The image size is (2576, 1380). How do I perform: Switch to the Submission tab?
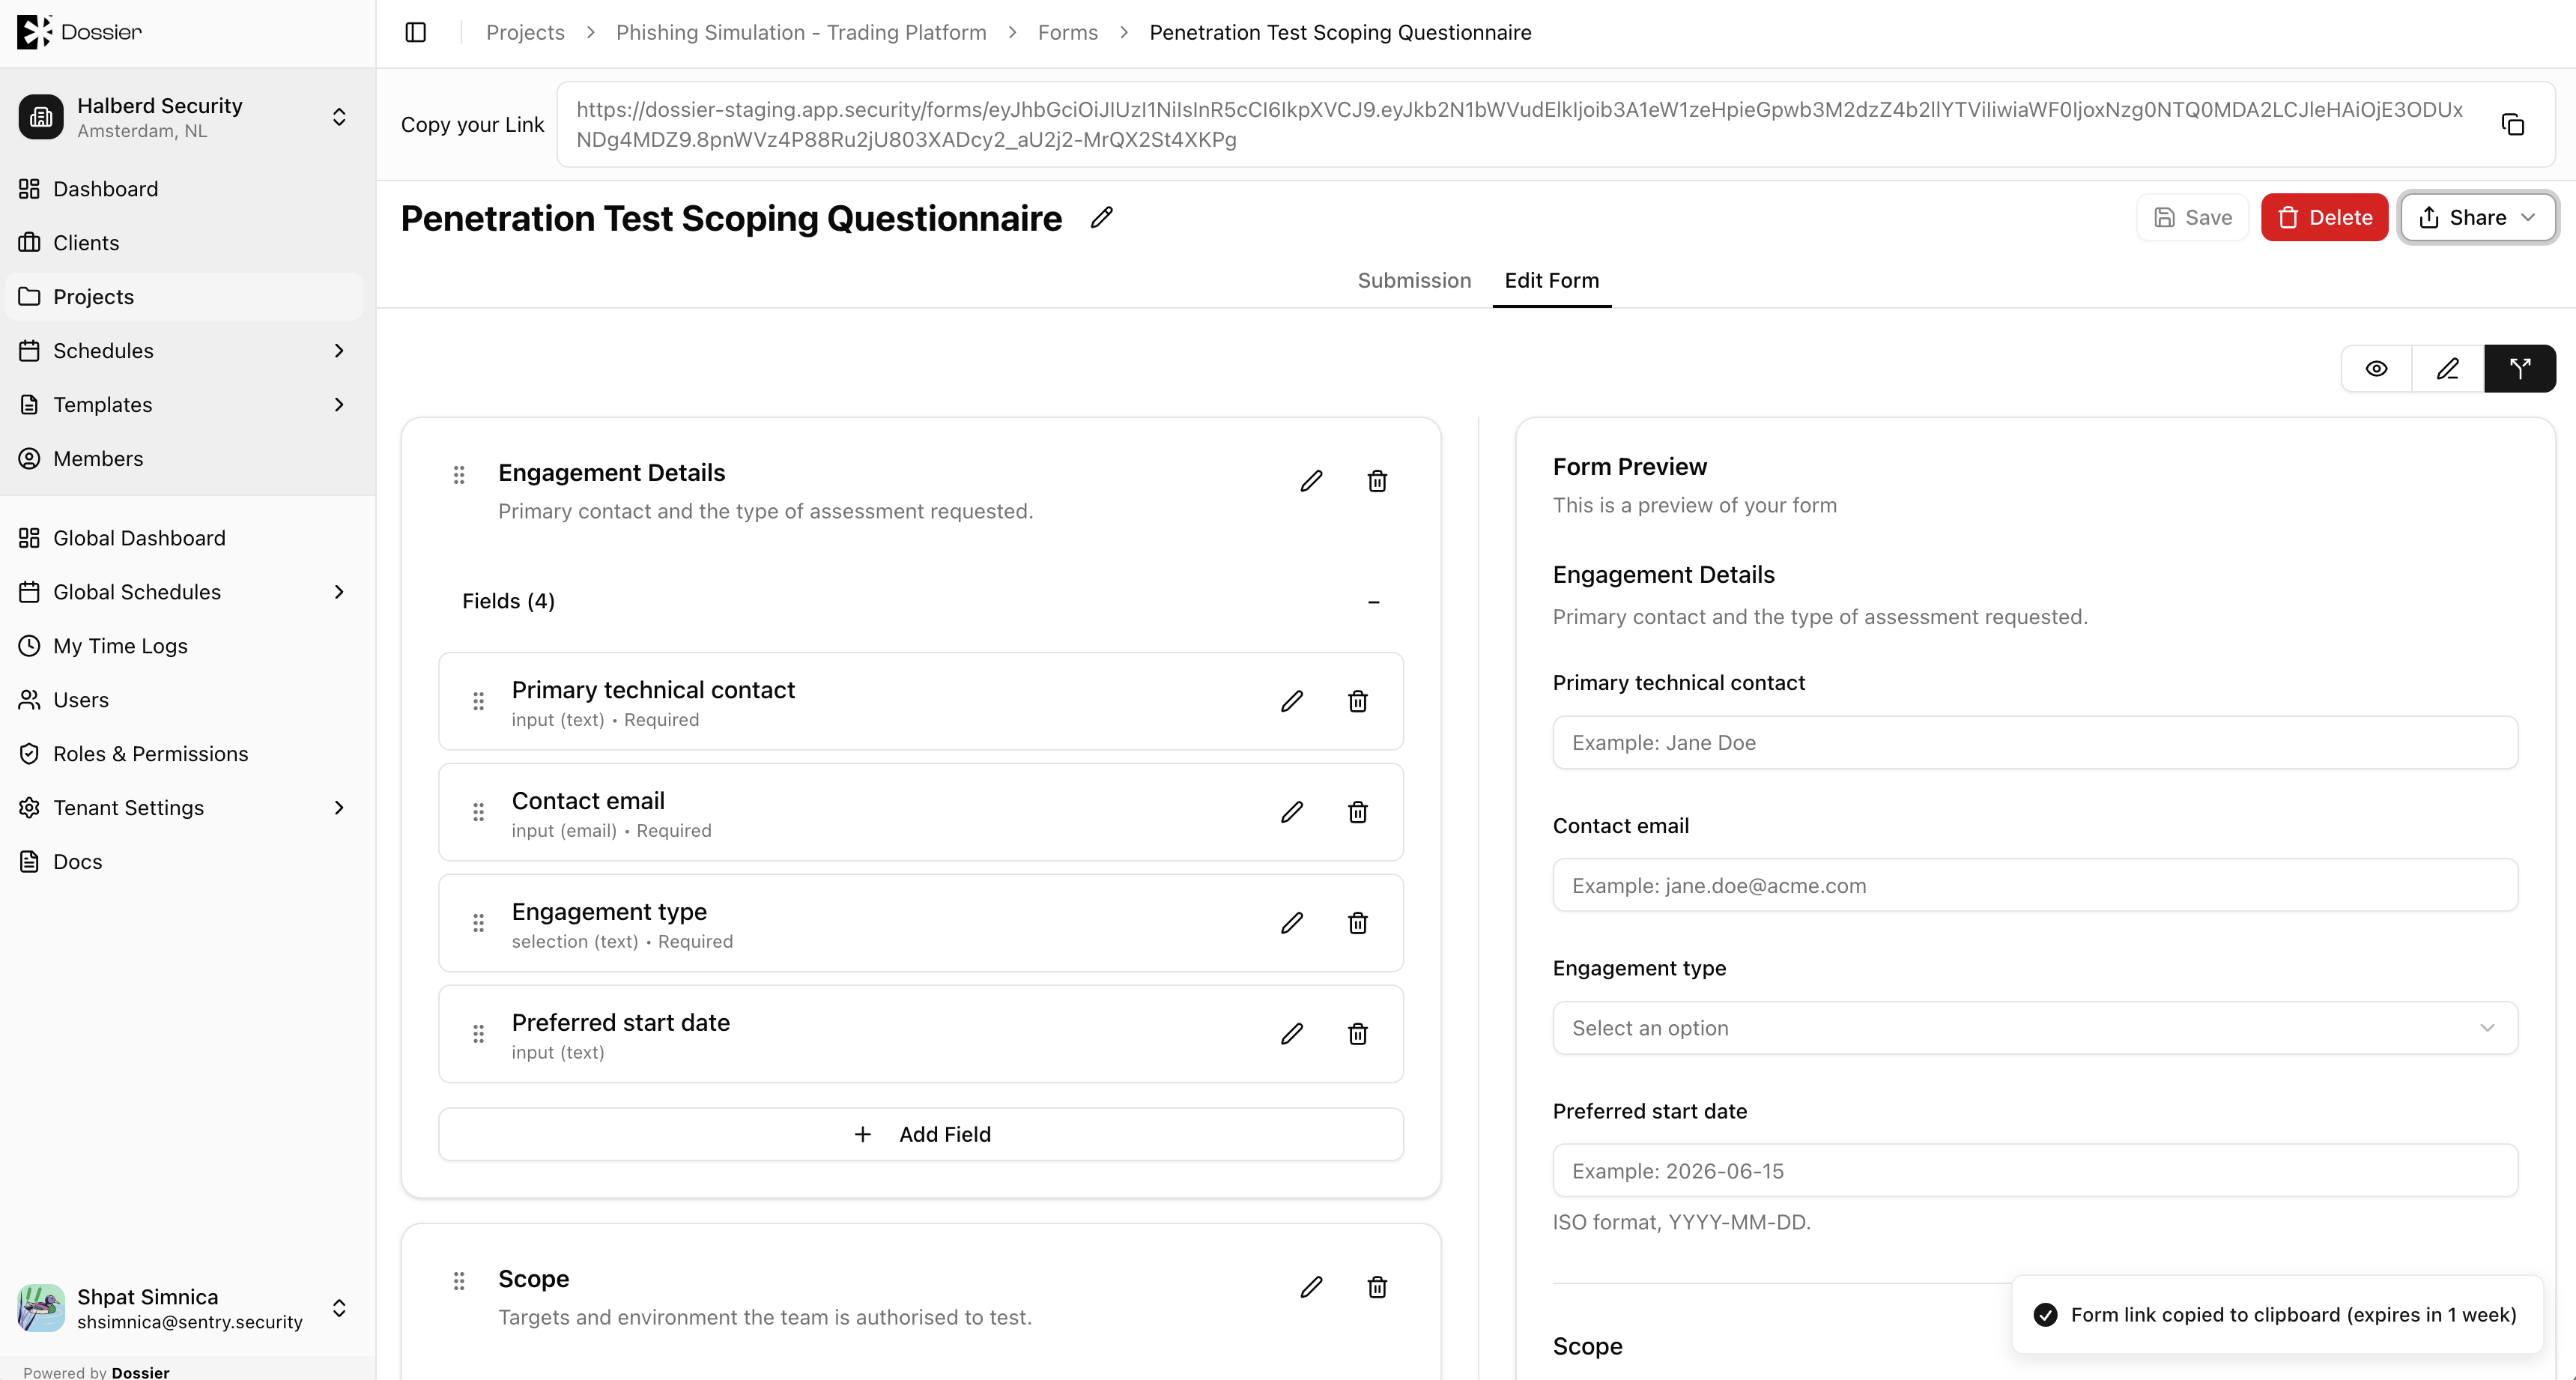tap(1414, 280)
